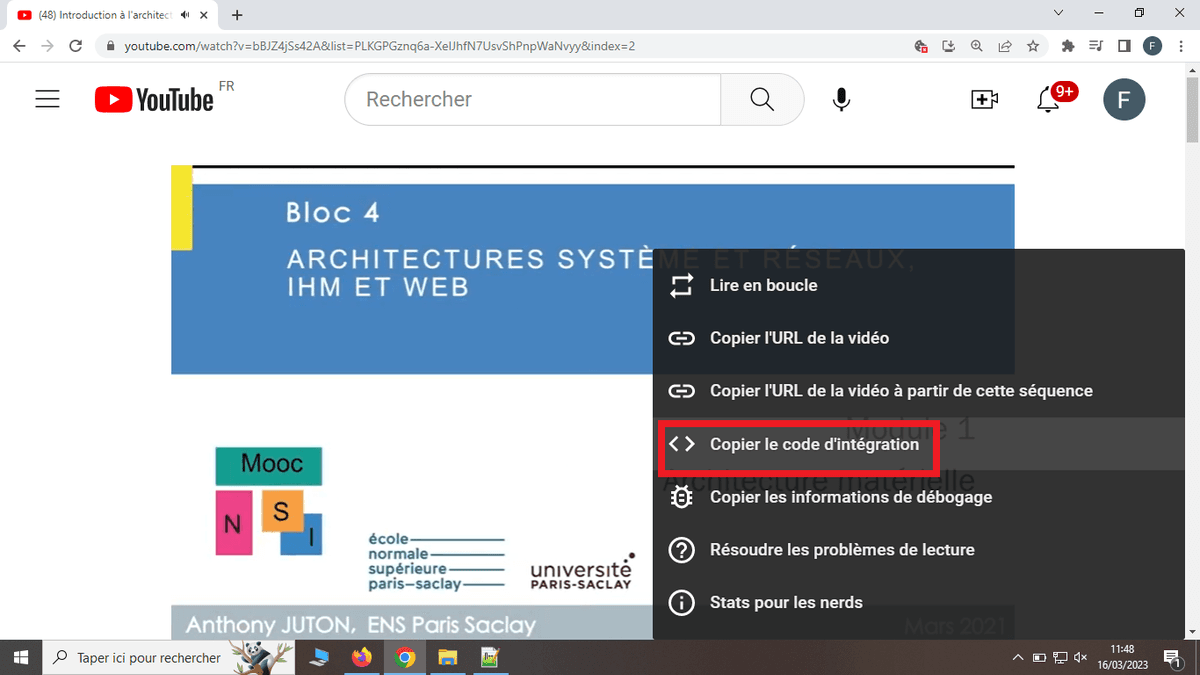Click the Create video upload icon
1200x675 pixels.
pos(984,99)
